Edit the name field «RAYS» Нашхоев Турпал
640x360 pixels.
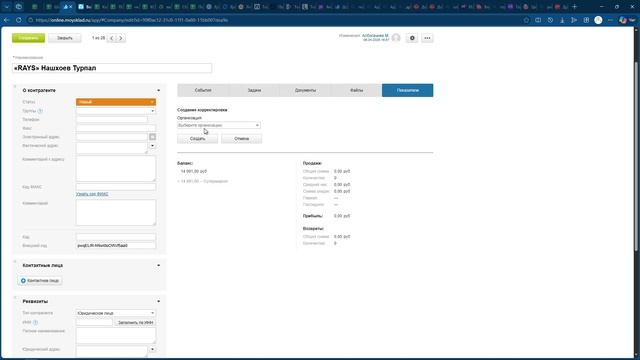pyautogui.click(x=112, y=68)
